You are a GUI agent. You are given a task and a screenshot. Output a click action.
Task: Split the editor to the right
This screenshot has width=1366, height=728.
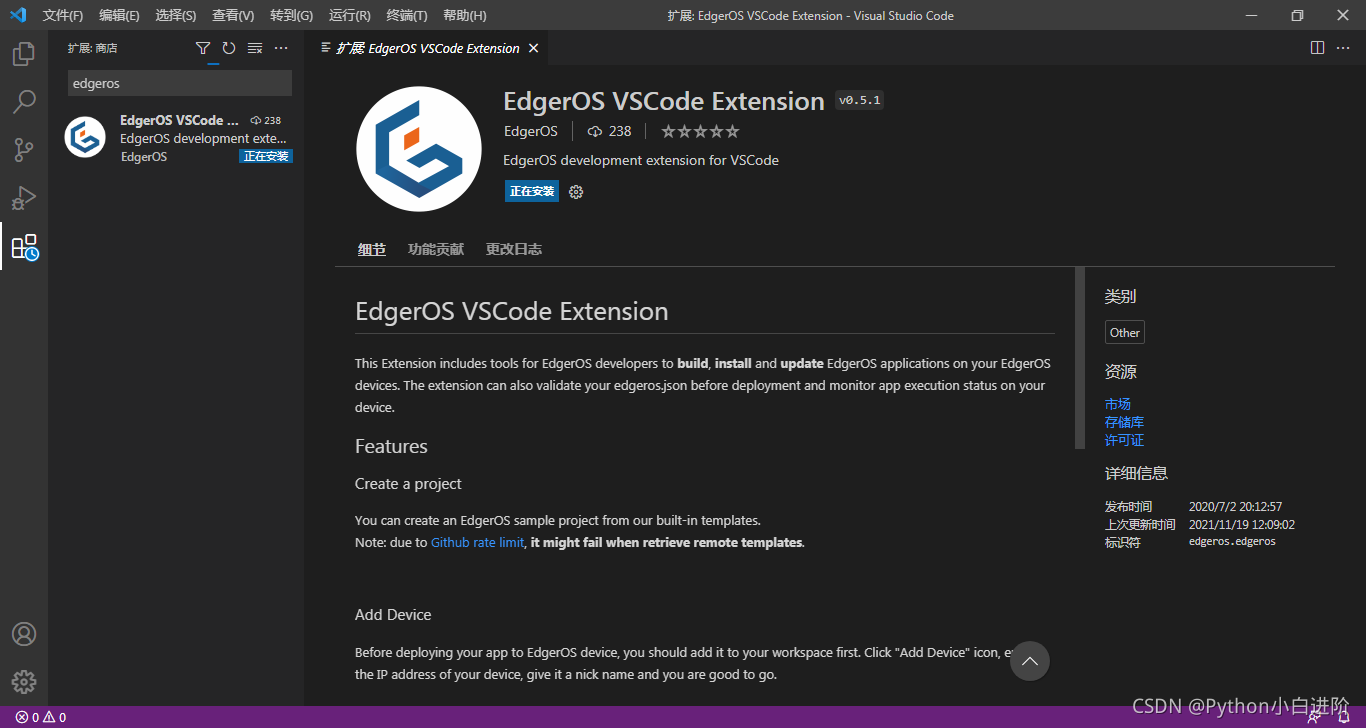(x=1318, y=48)
